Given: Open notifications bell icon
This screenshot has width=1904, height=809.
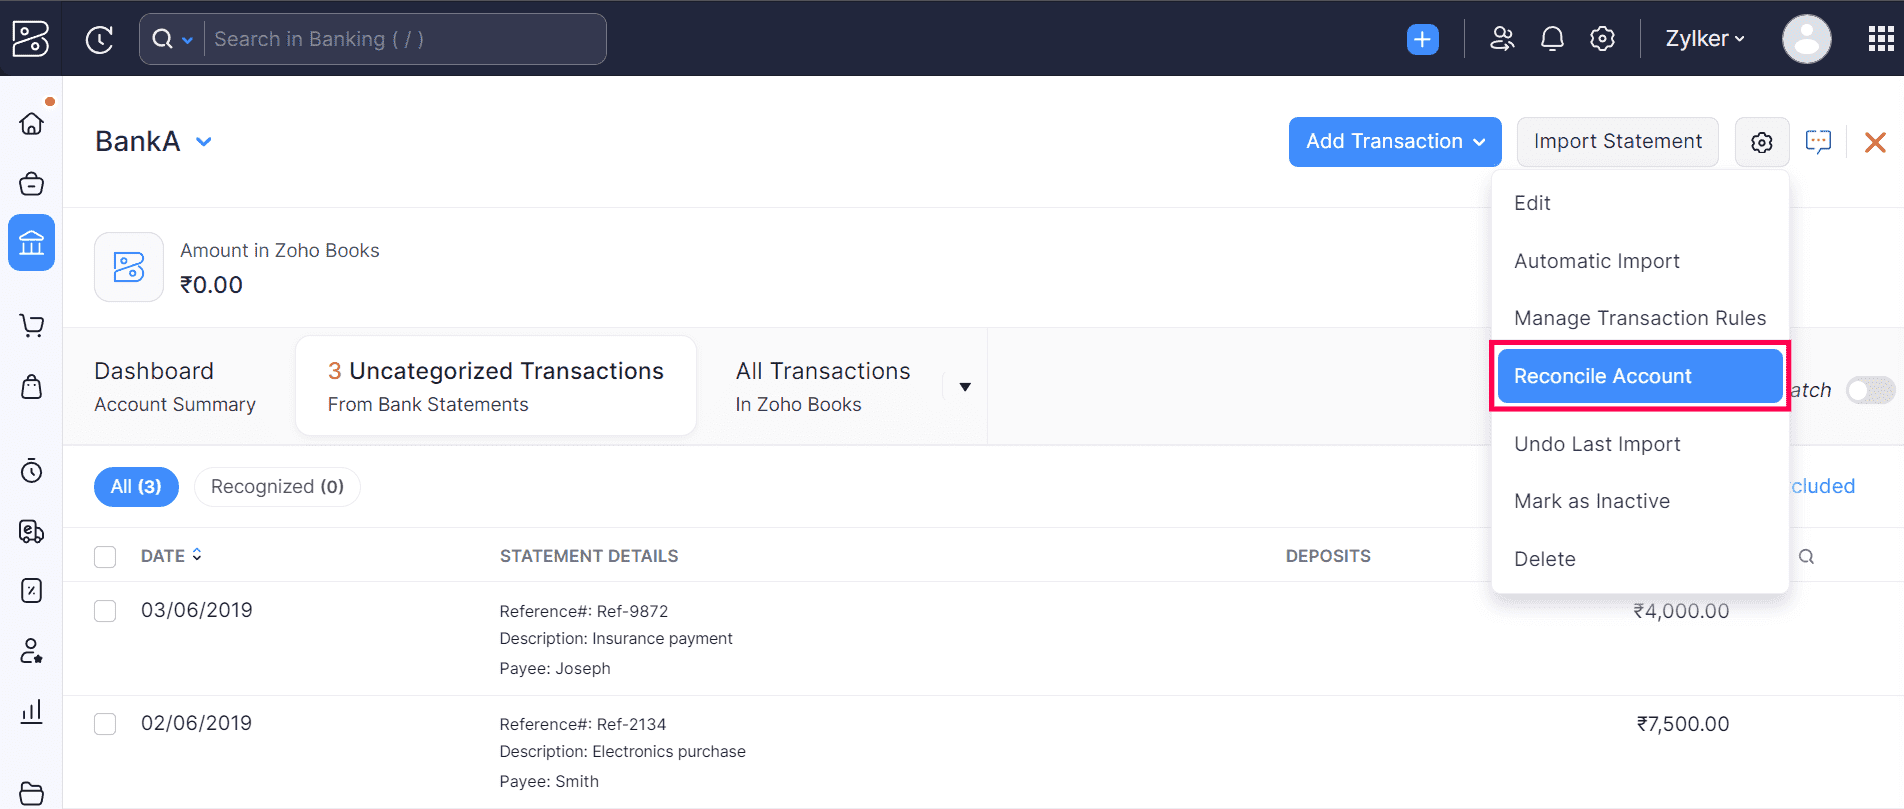Looking at the screenshot, I should (1552, 39).
